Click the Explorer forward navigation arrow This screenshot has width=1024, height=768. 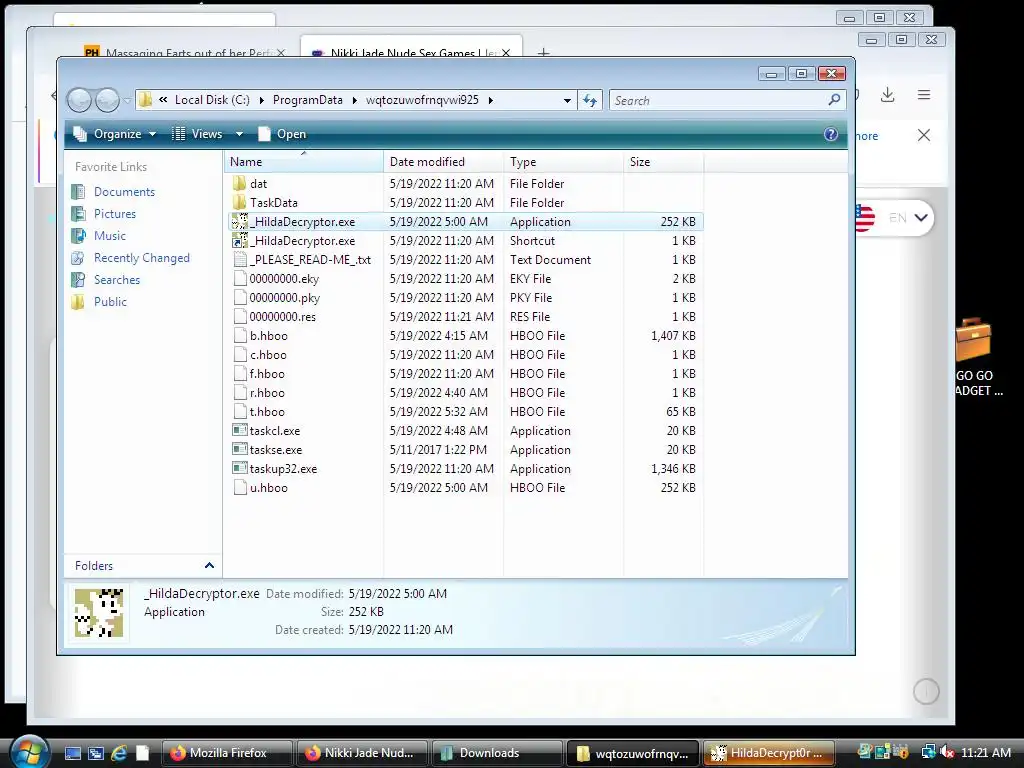pyautogui.click(x=107, y=100)
